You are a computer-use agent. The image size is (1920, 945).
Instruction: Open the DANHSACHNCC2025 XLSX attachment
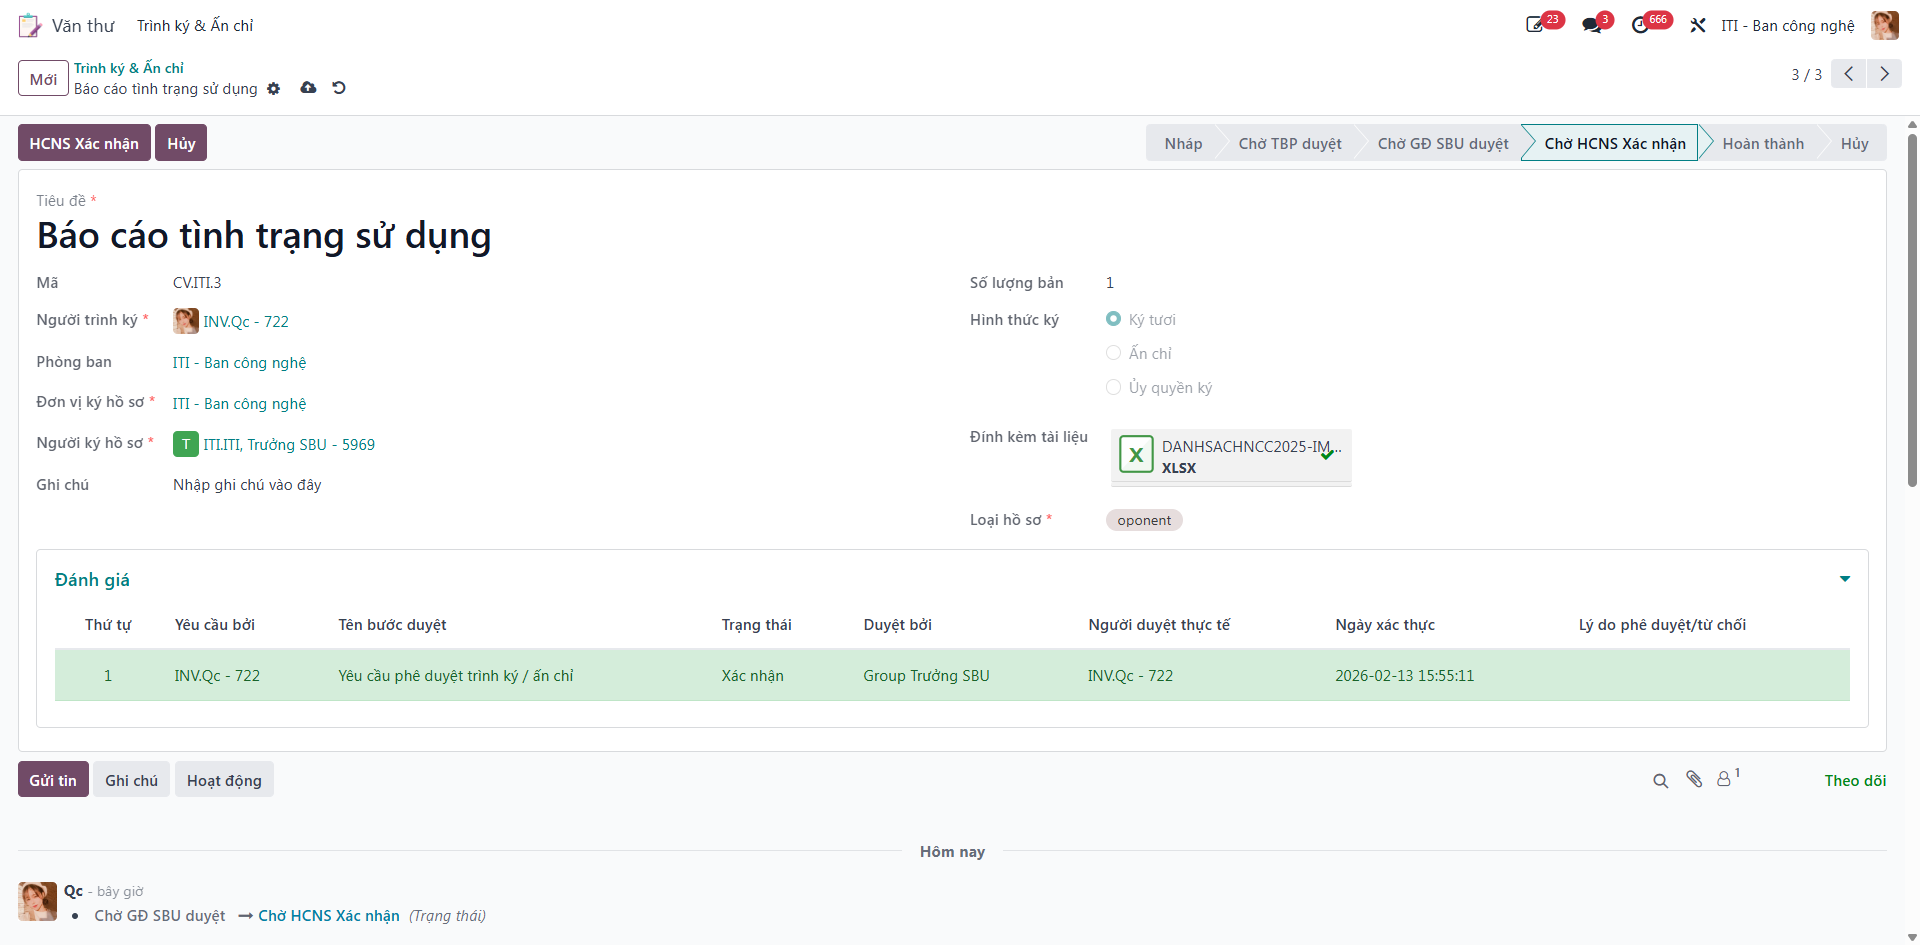(1231, 457)
